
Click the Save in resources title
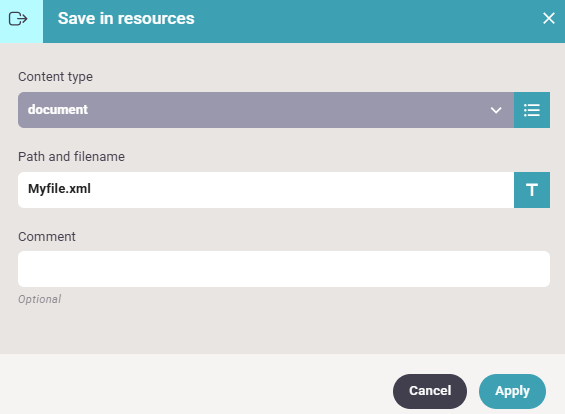click(x=126, y=18)
